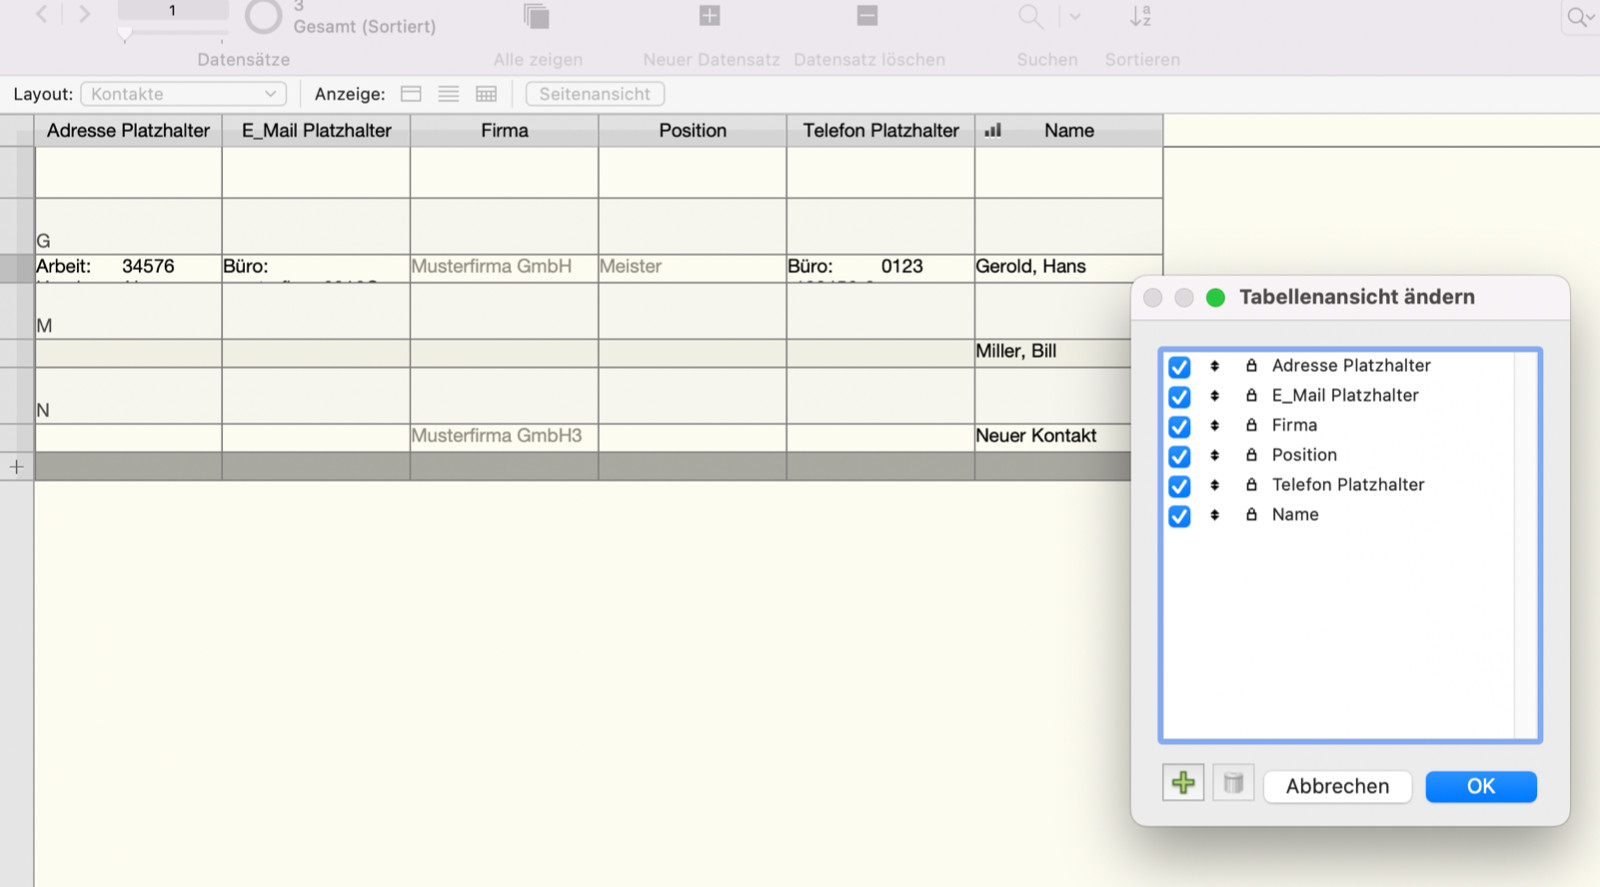This screenshot has width=1600, height=887.
Task: Click the Adresse Platzhalter column header
Action: [128, 130]
